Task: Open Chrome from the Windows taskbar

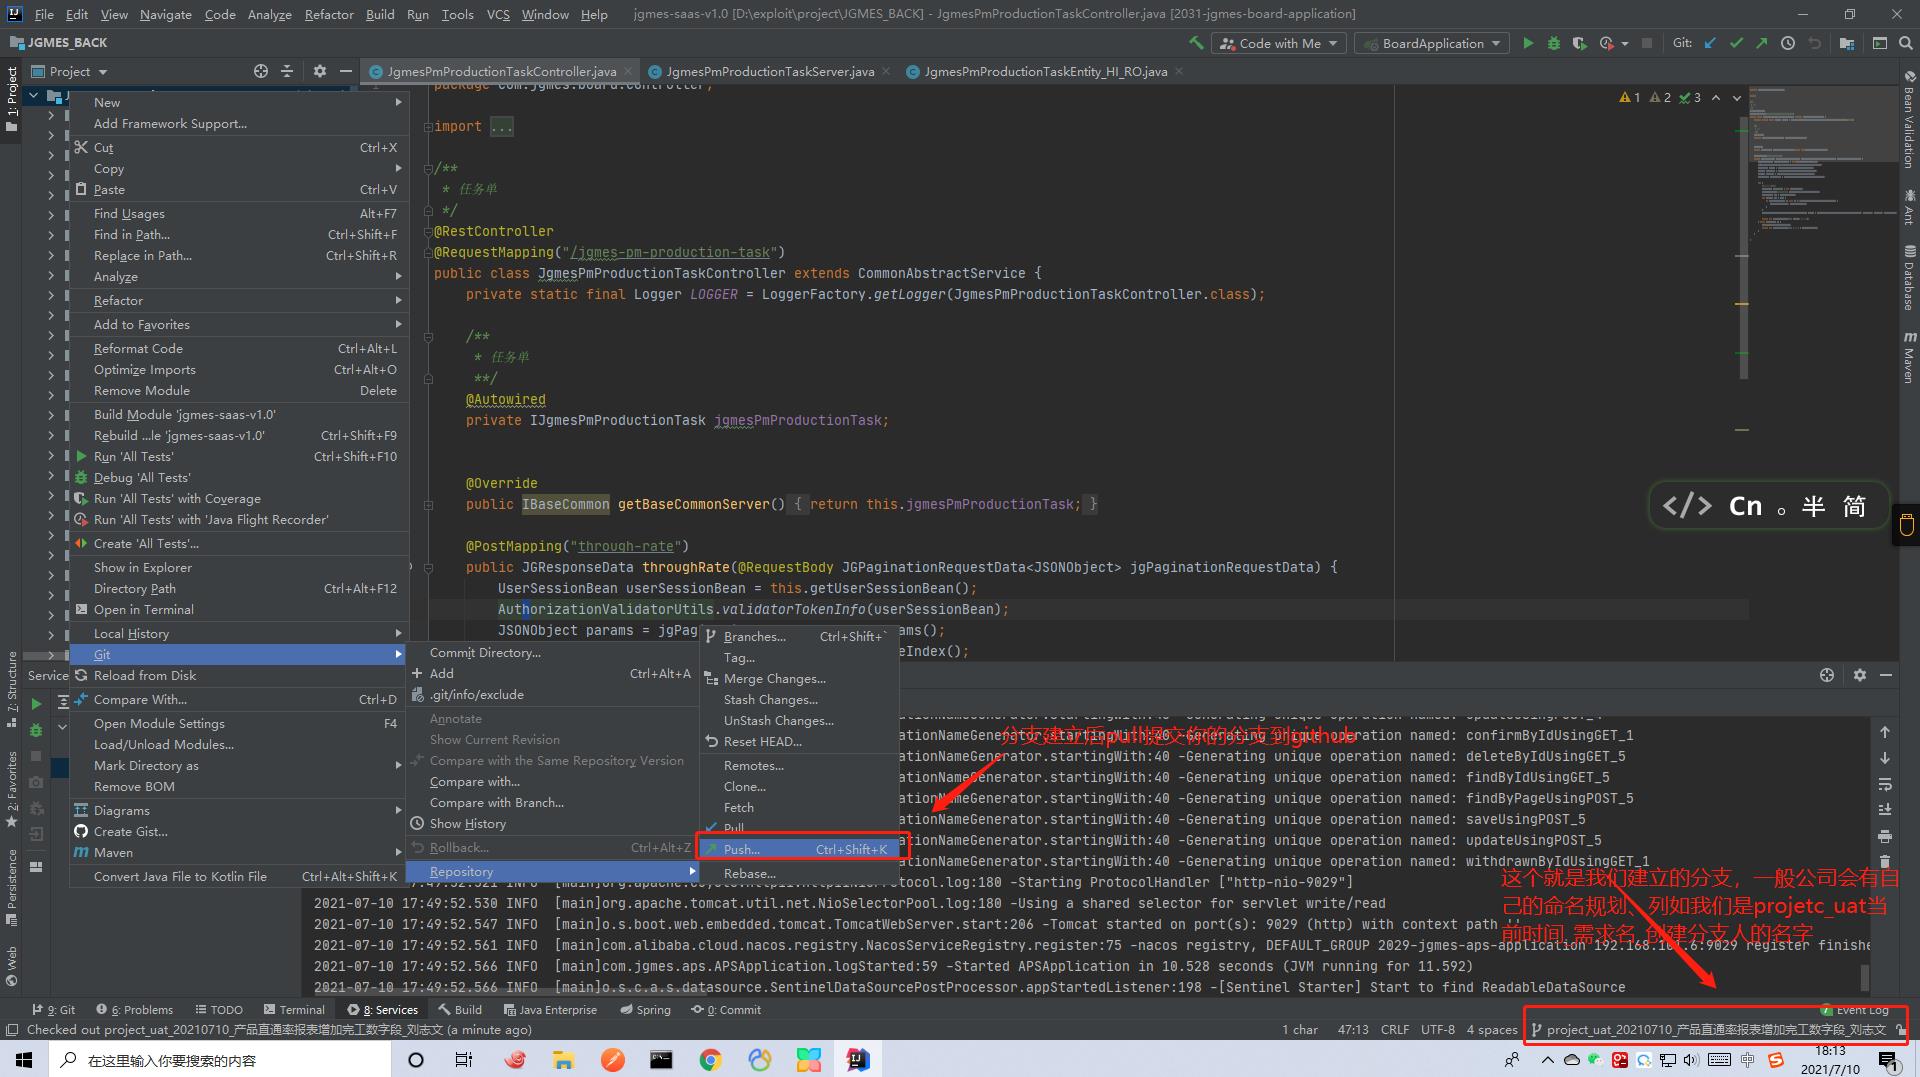Action: tap(710, 1060)
